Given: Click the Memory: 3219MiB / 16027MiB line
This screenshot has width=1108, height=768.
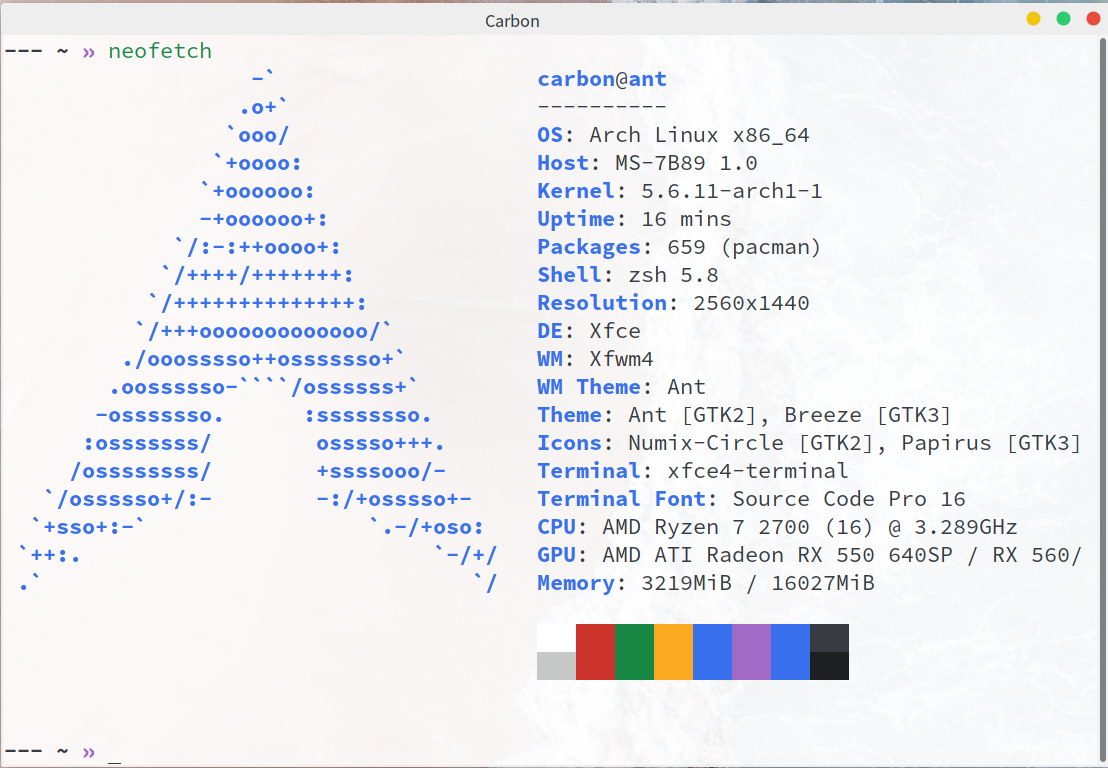Looking at the screenshot, I should [706, 583].
